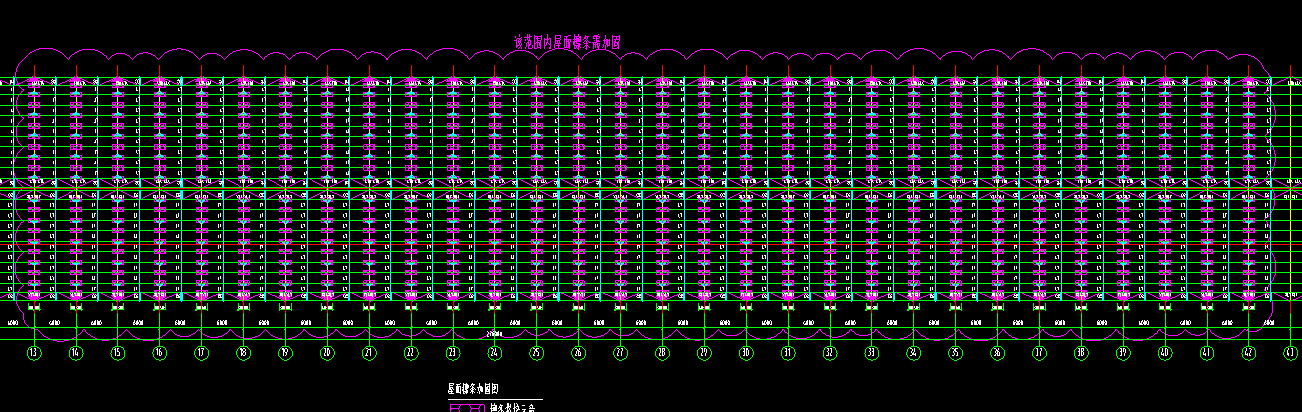This screenshot has width=1302, height=412.
Task: Pick axis bubble 34
Action: [913, 352]
